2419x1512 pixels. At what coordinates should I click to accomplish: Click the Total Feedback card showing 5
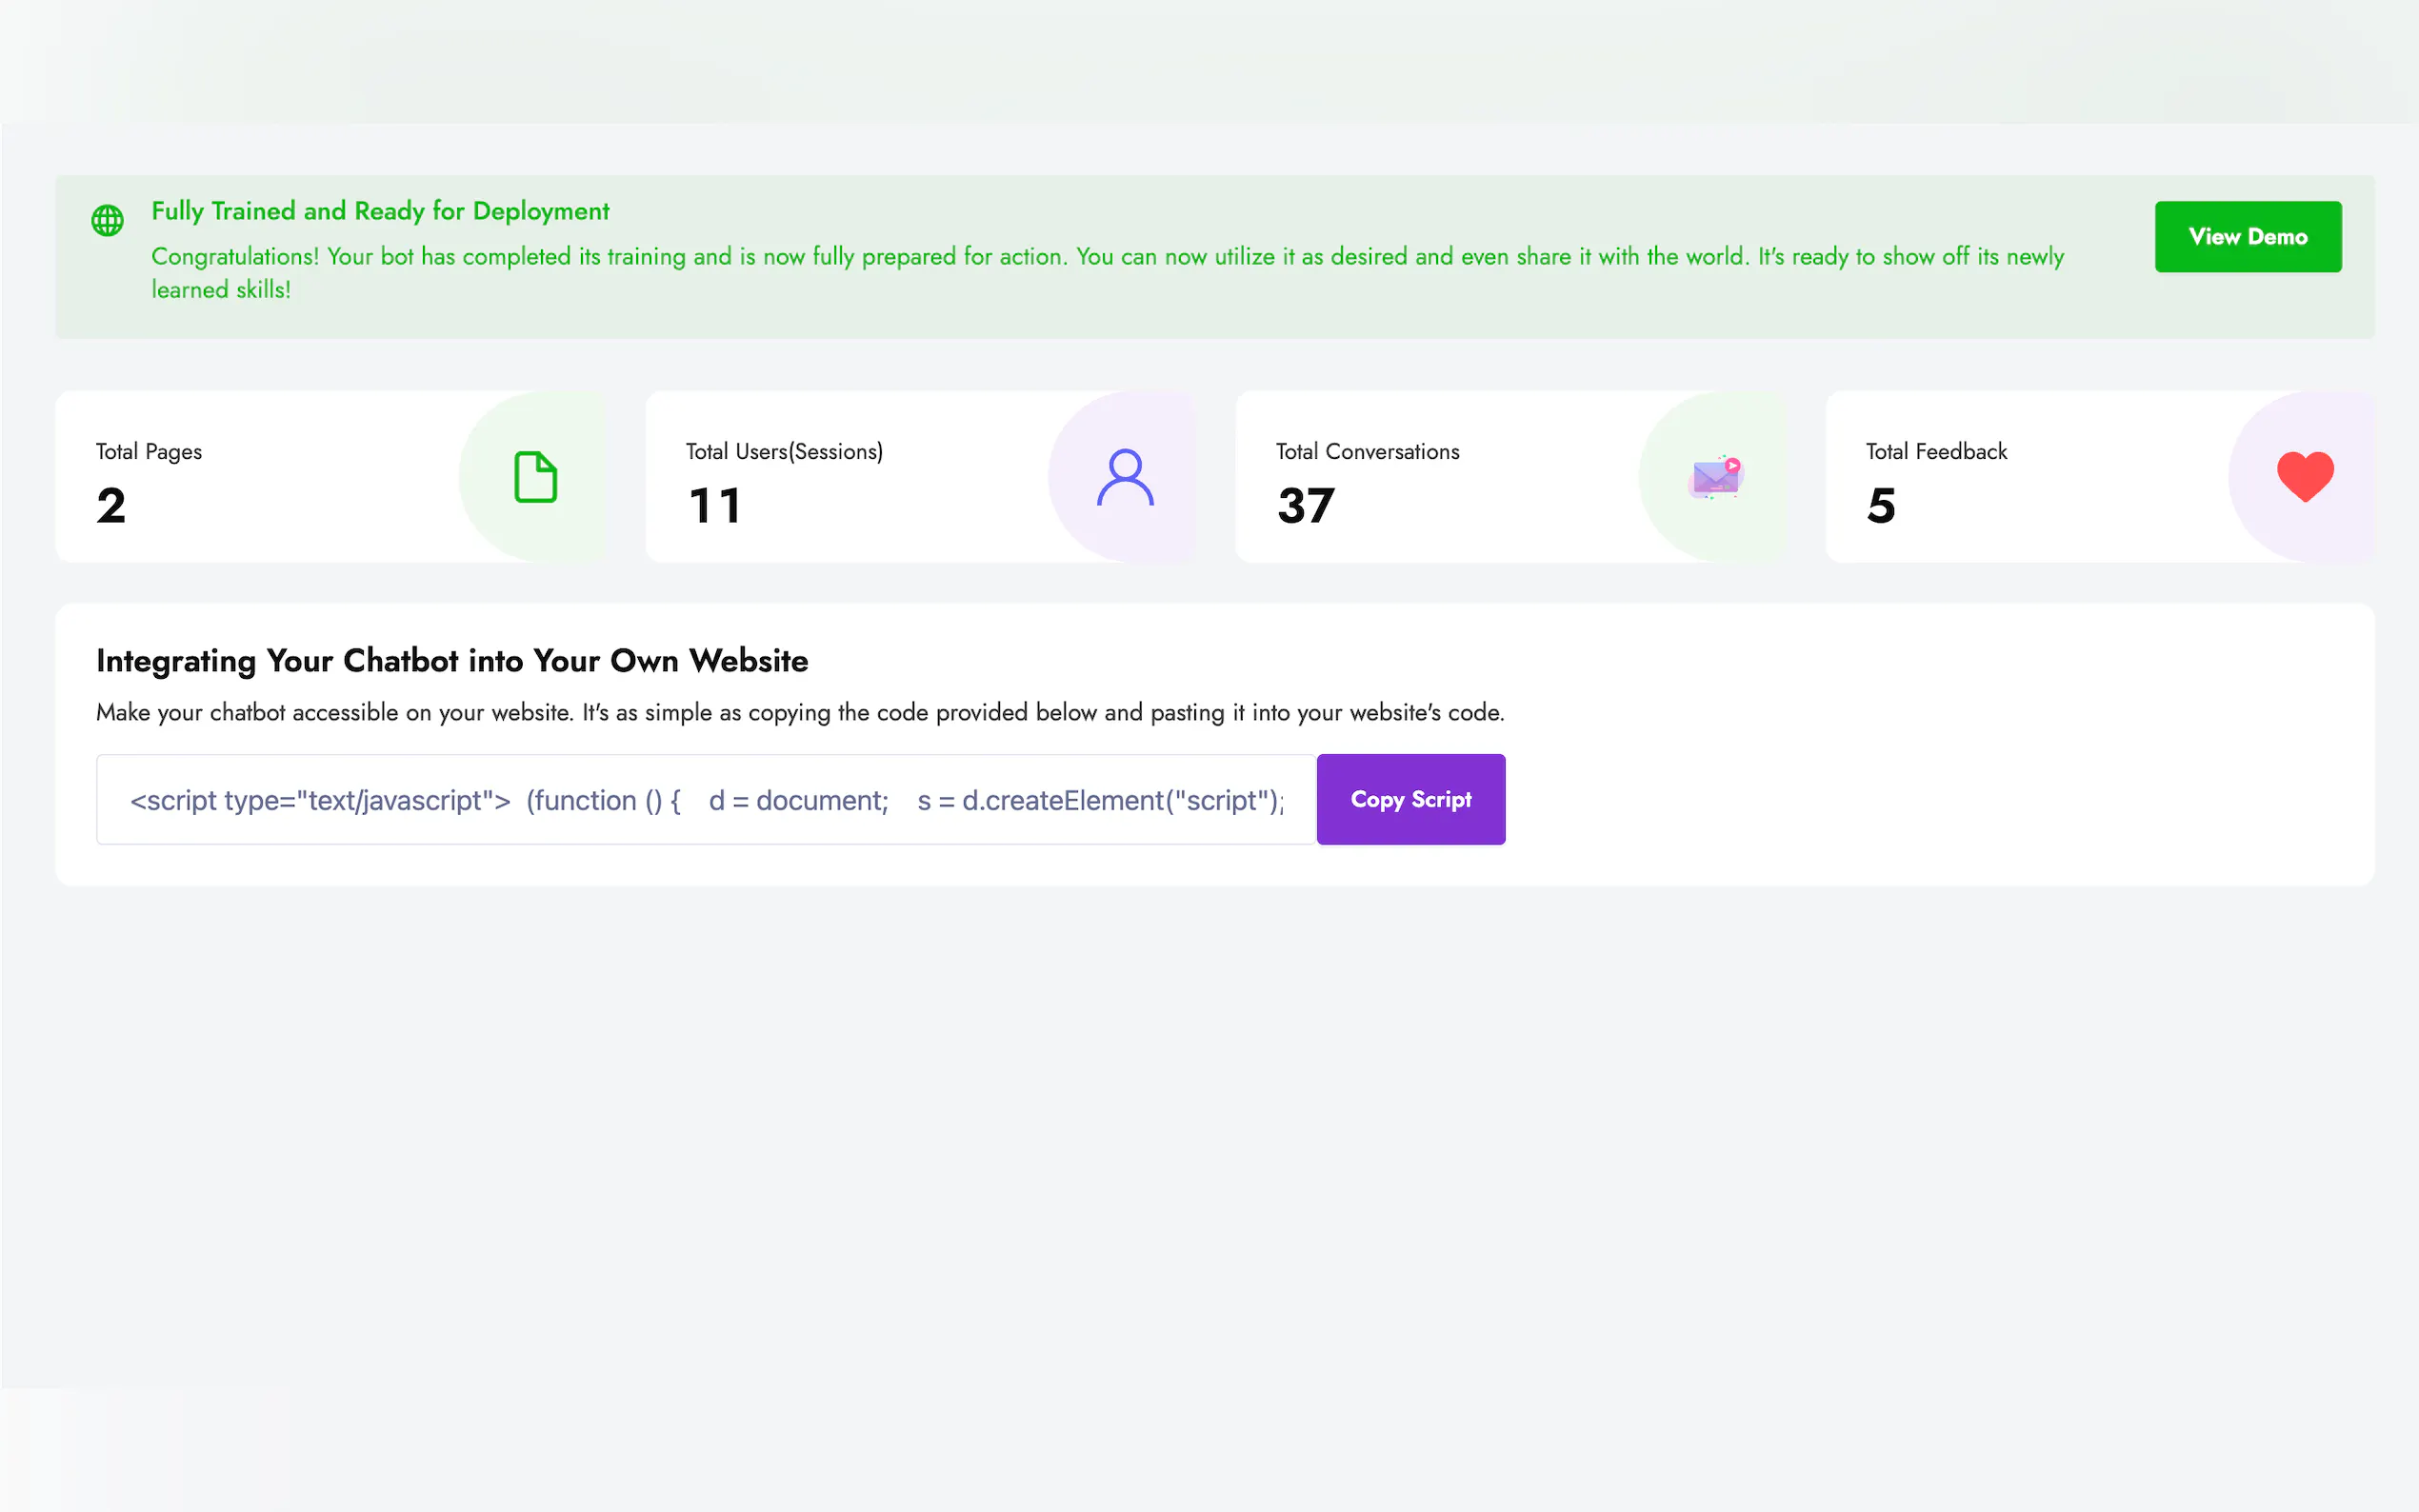pyautogui.click(x=2100, y=477)
